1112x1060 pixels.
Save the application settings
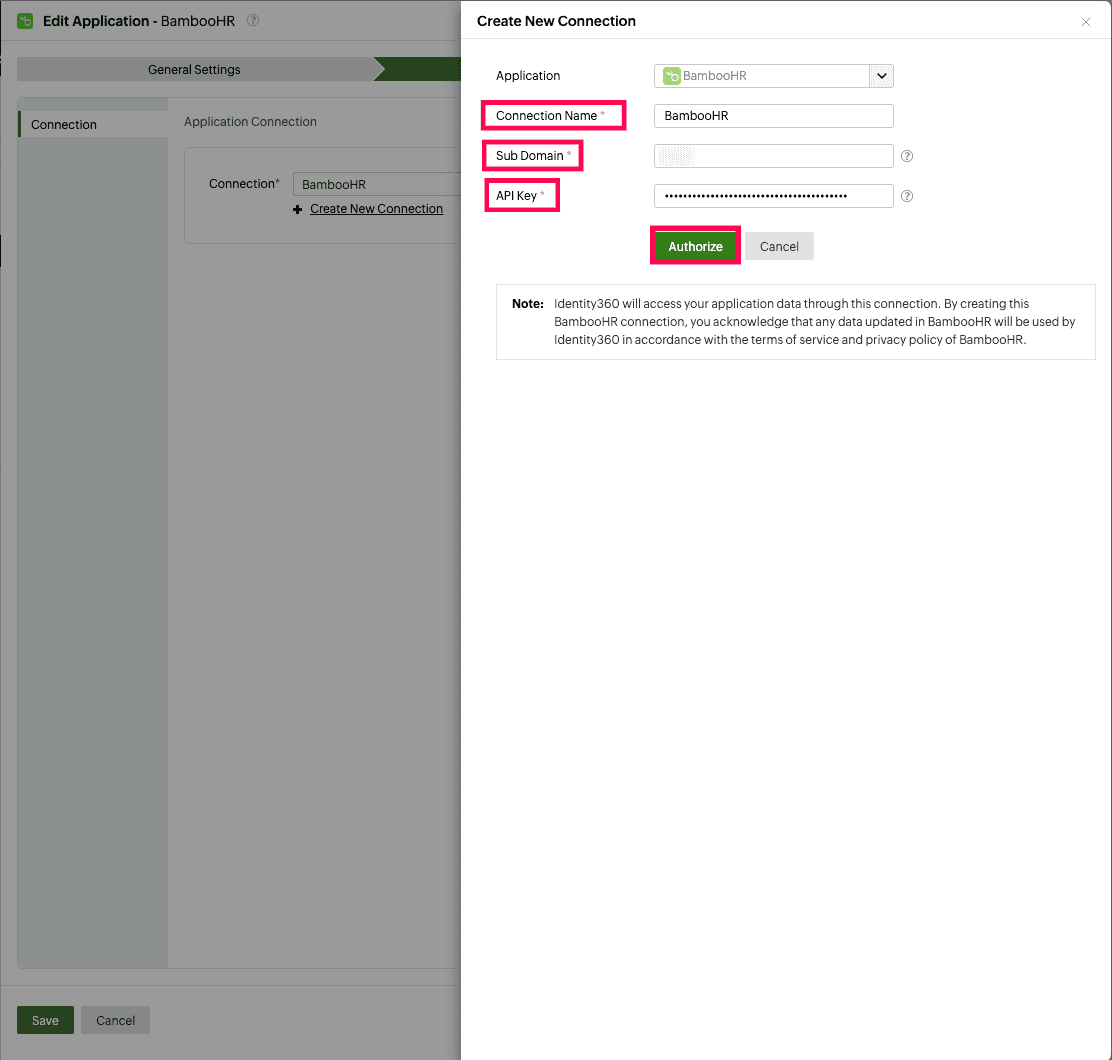pos(45,1020)
